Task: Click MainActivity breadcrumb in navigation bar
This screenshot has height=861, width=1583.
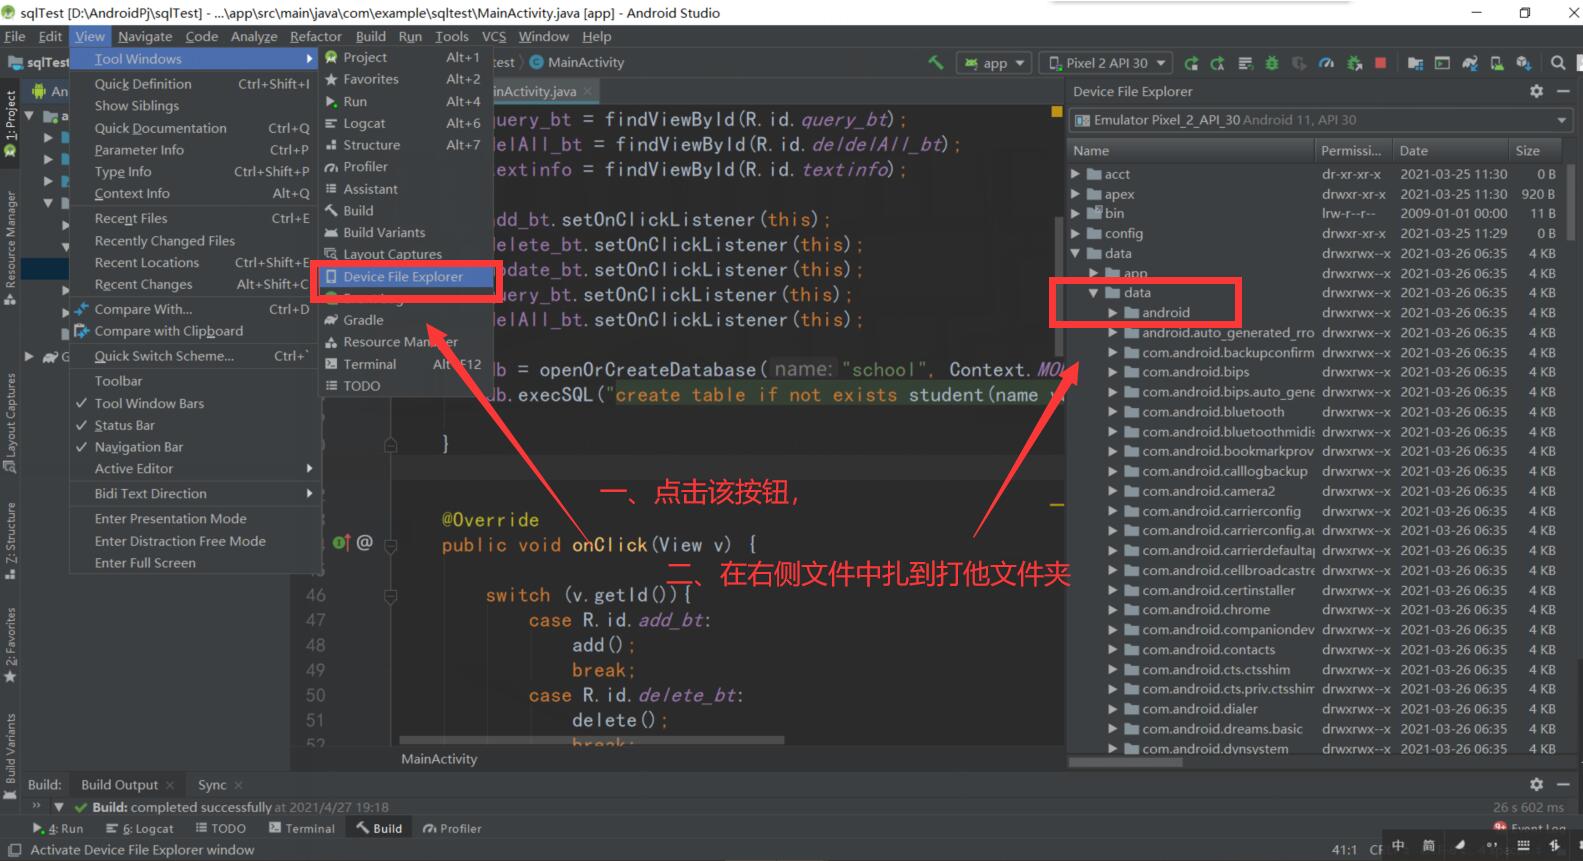Action: (577, 63)
